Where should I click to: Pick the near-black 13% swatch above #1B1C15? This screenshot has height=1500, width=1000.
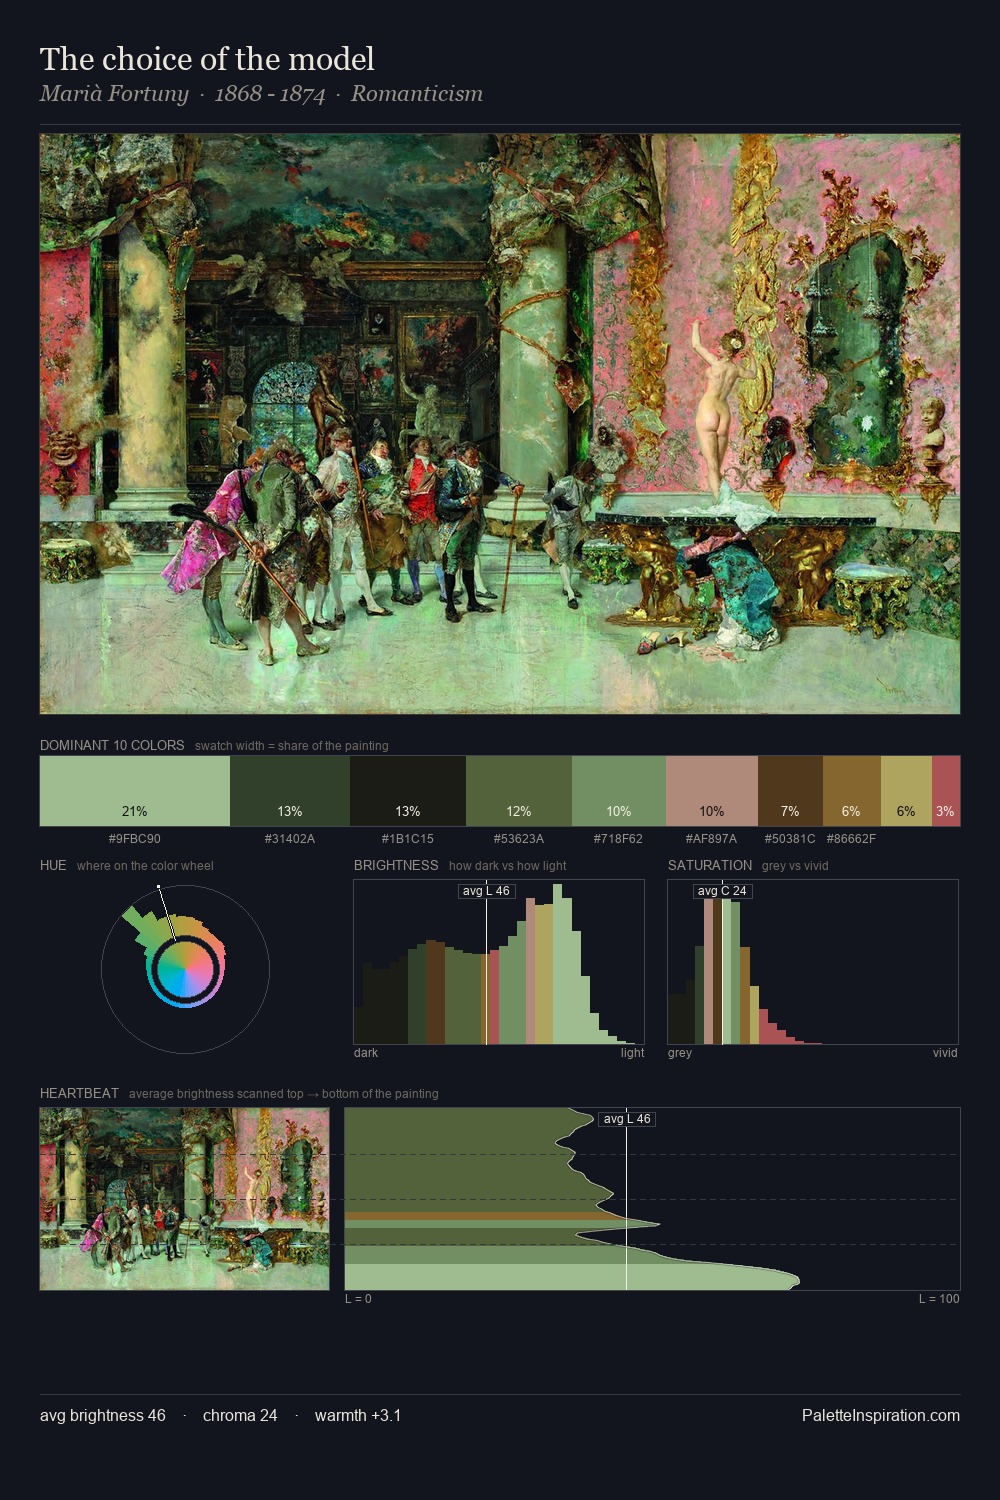coord(408,791)
